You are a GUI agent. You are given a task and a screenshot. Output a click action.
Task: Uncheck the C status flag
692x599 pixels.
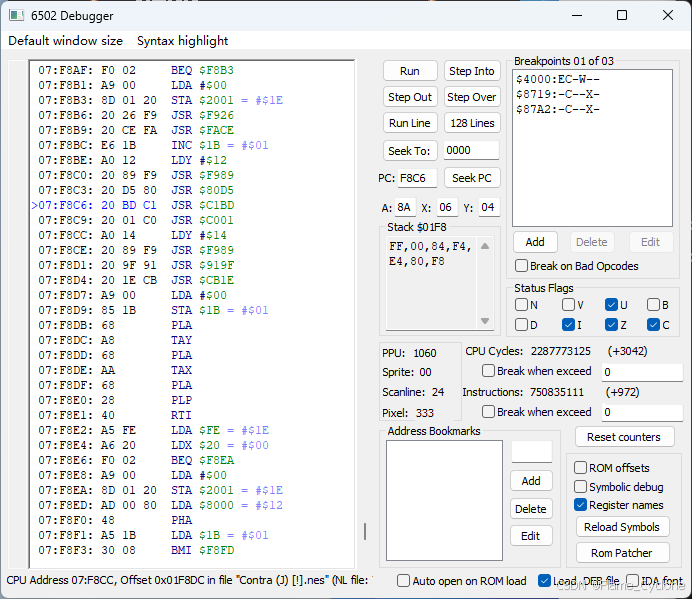[653, 325]
